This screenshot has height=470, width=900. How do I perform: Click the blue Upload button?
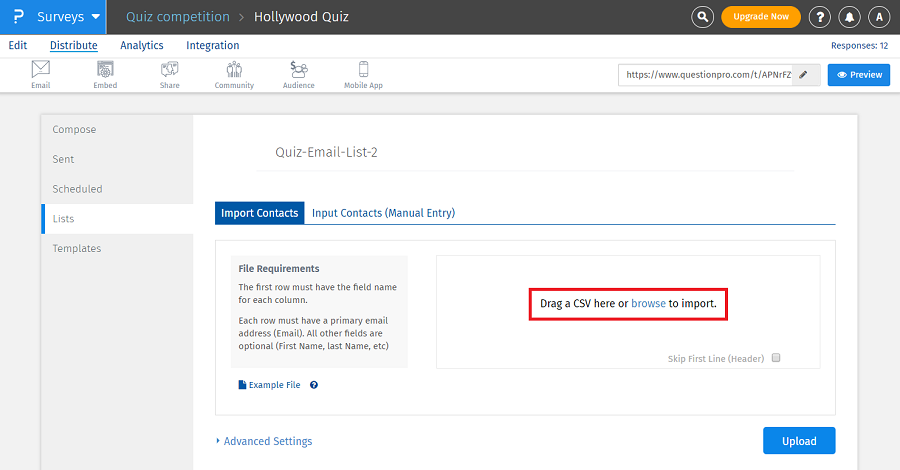[x=799, y=441]
